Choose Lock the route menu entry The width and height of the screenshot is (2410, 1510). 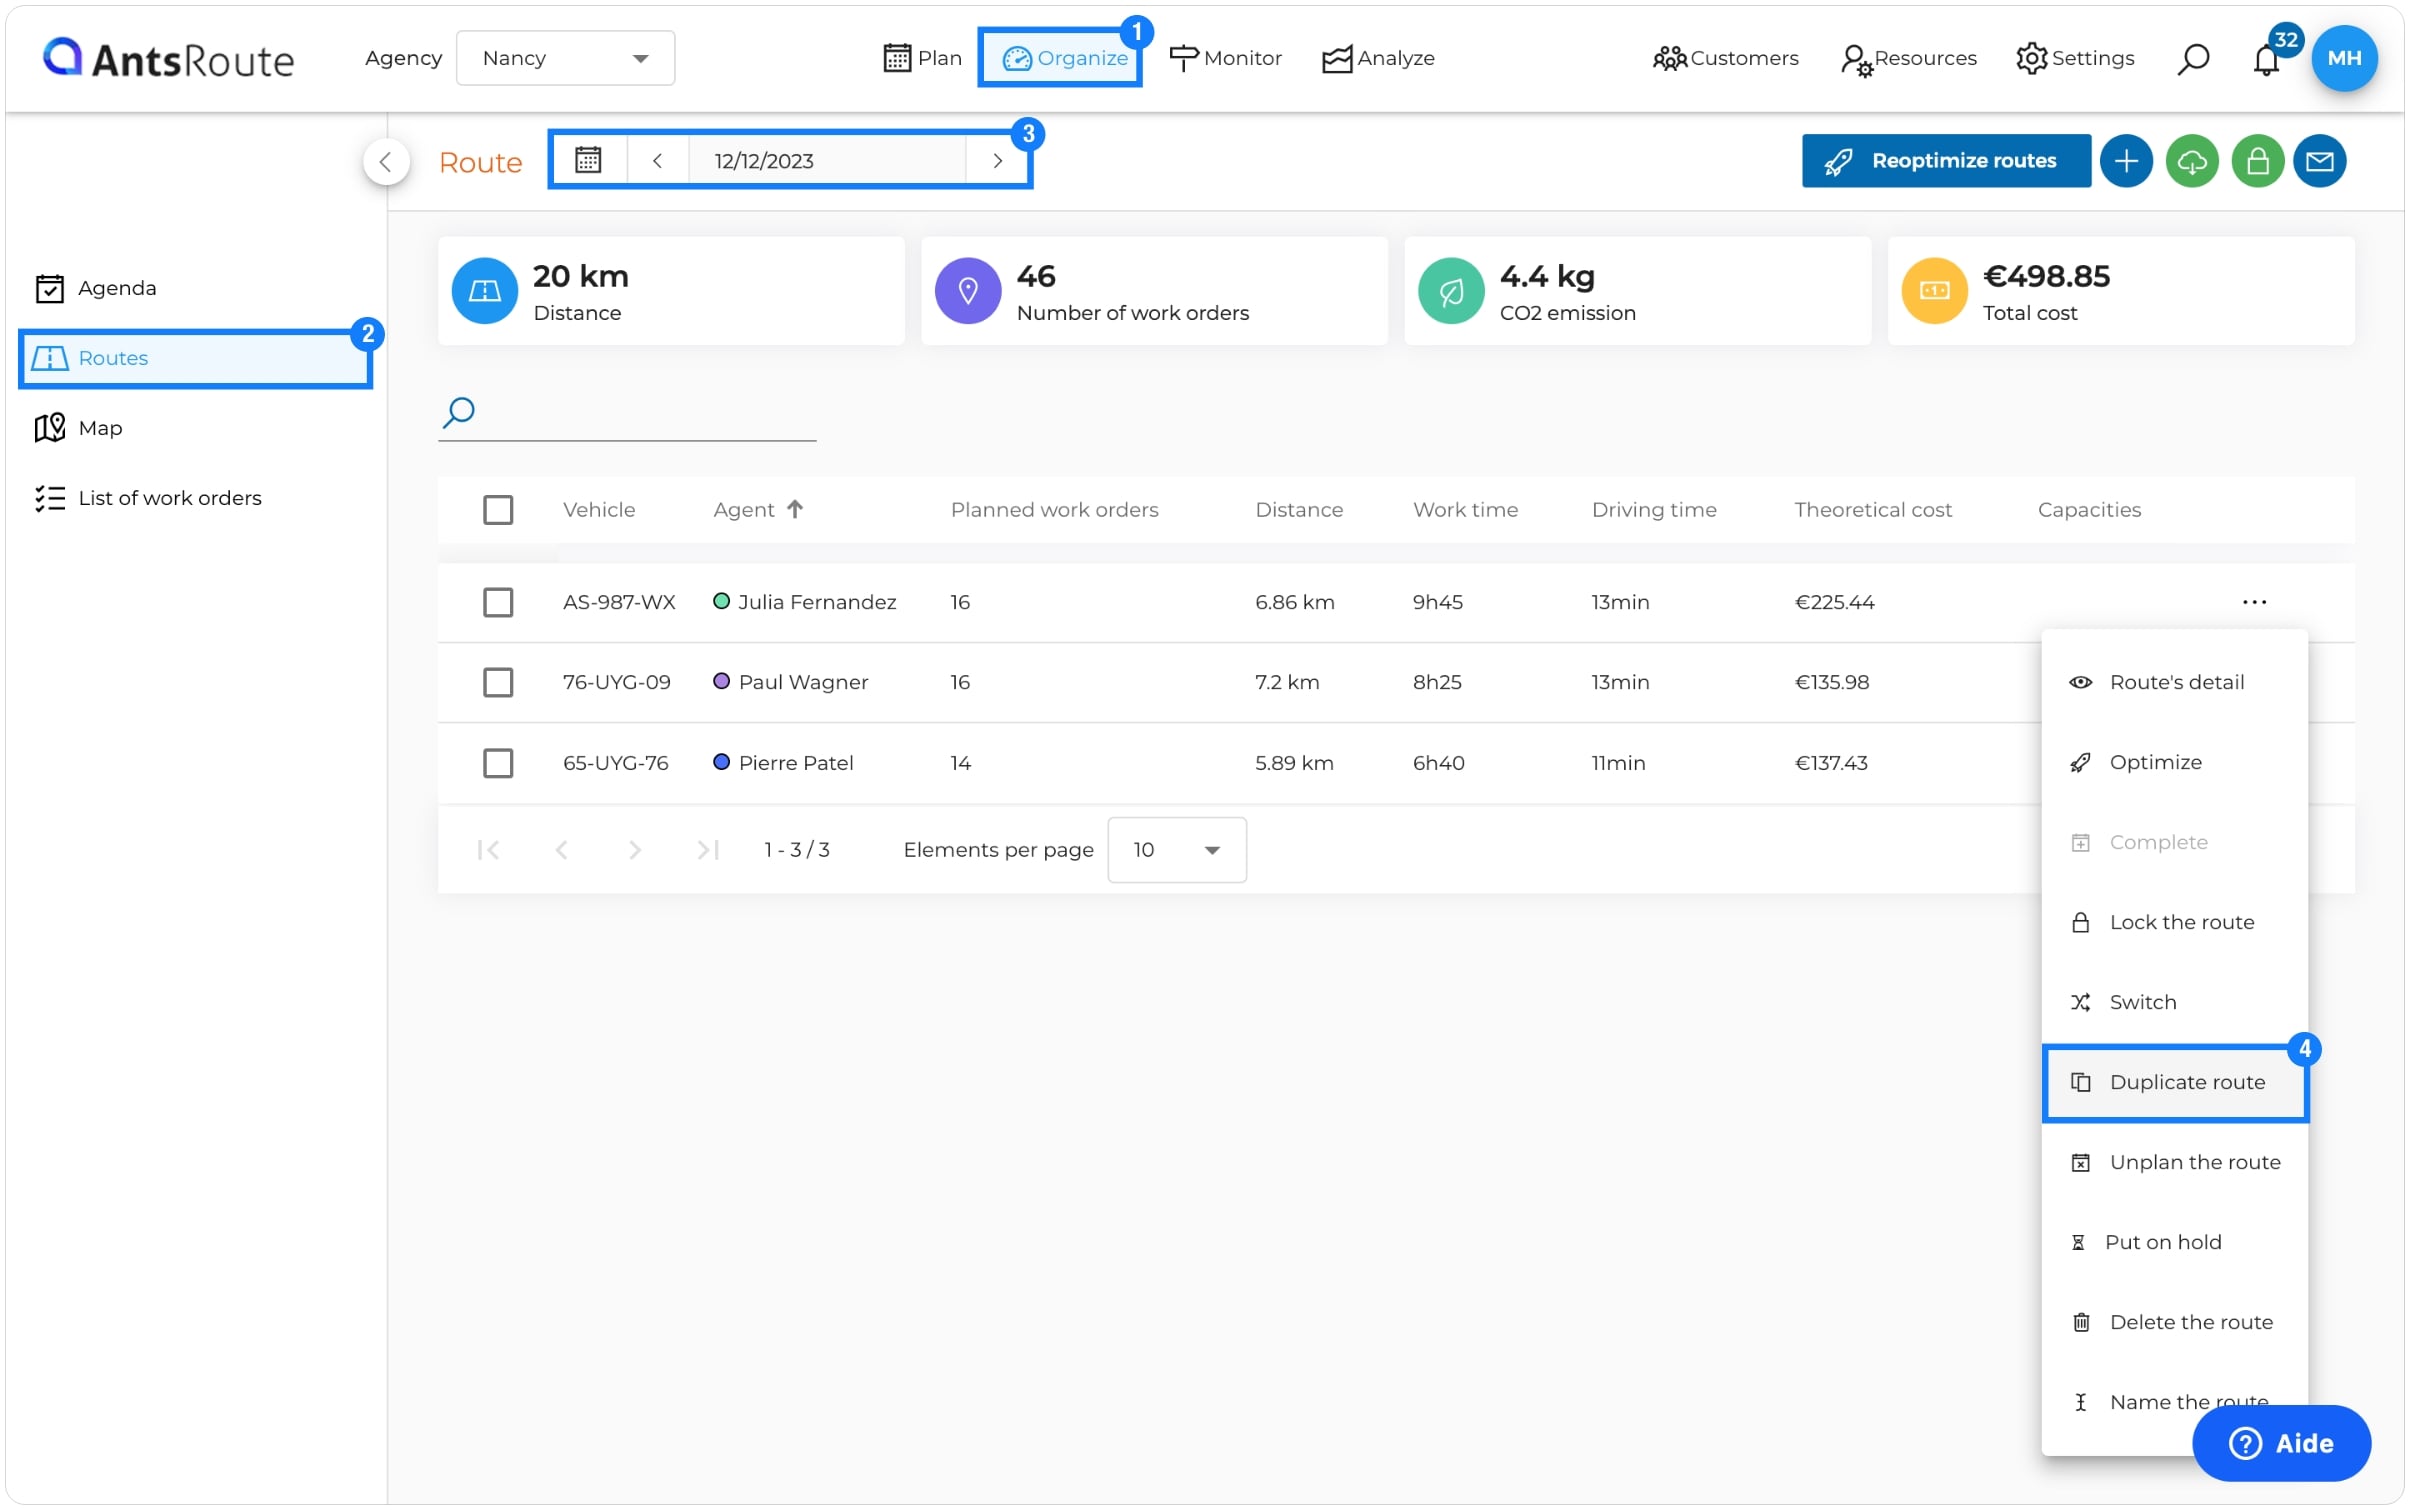tap(2174, 922)
